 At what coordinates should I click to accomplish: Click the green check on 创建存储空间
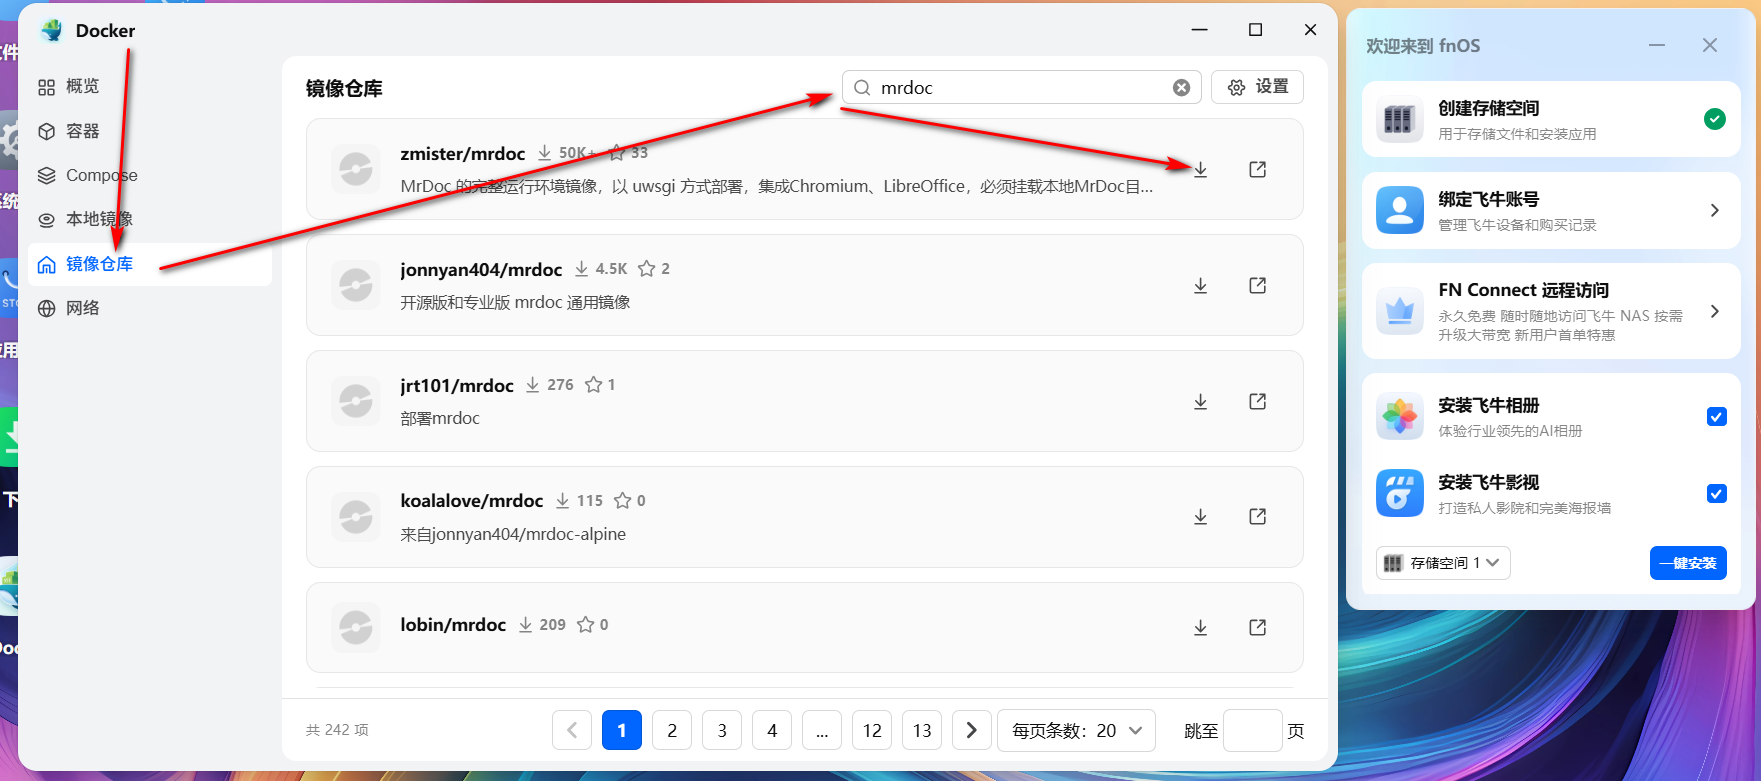(1714, 119)
